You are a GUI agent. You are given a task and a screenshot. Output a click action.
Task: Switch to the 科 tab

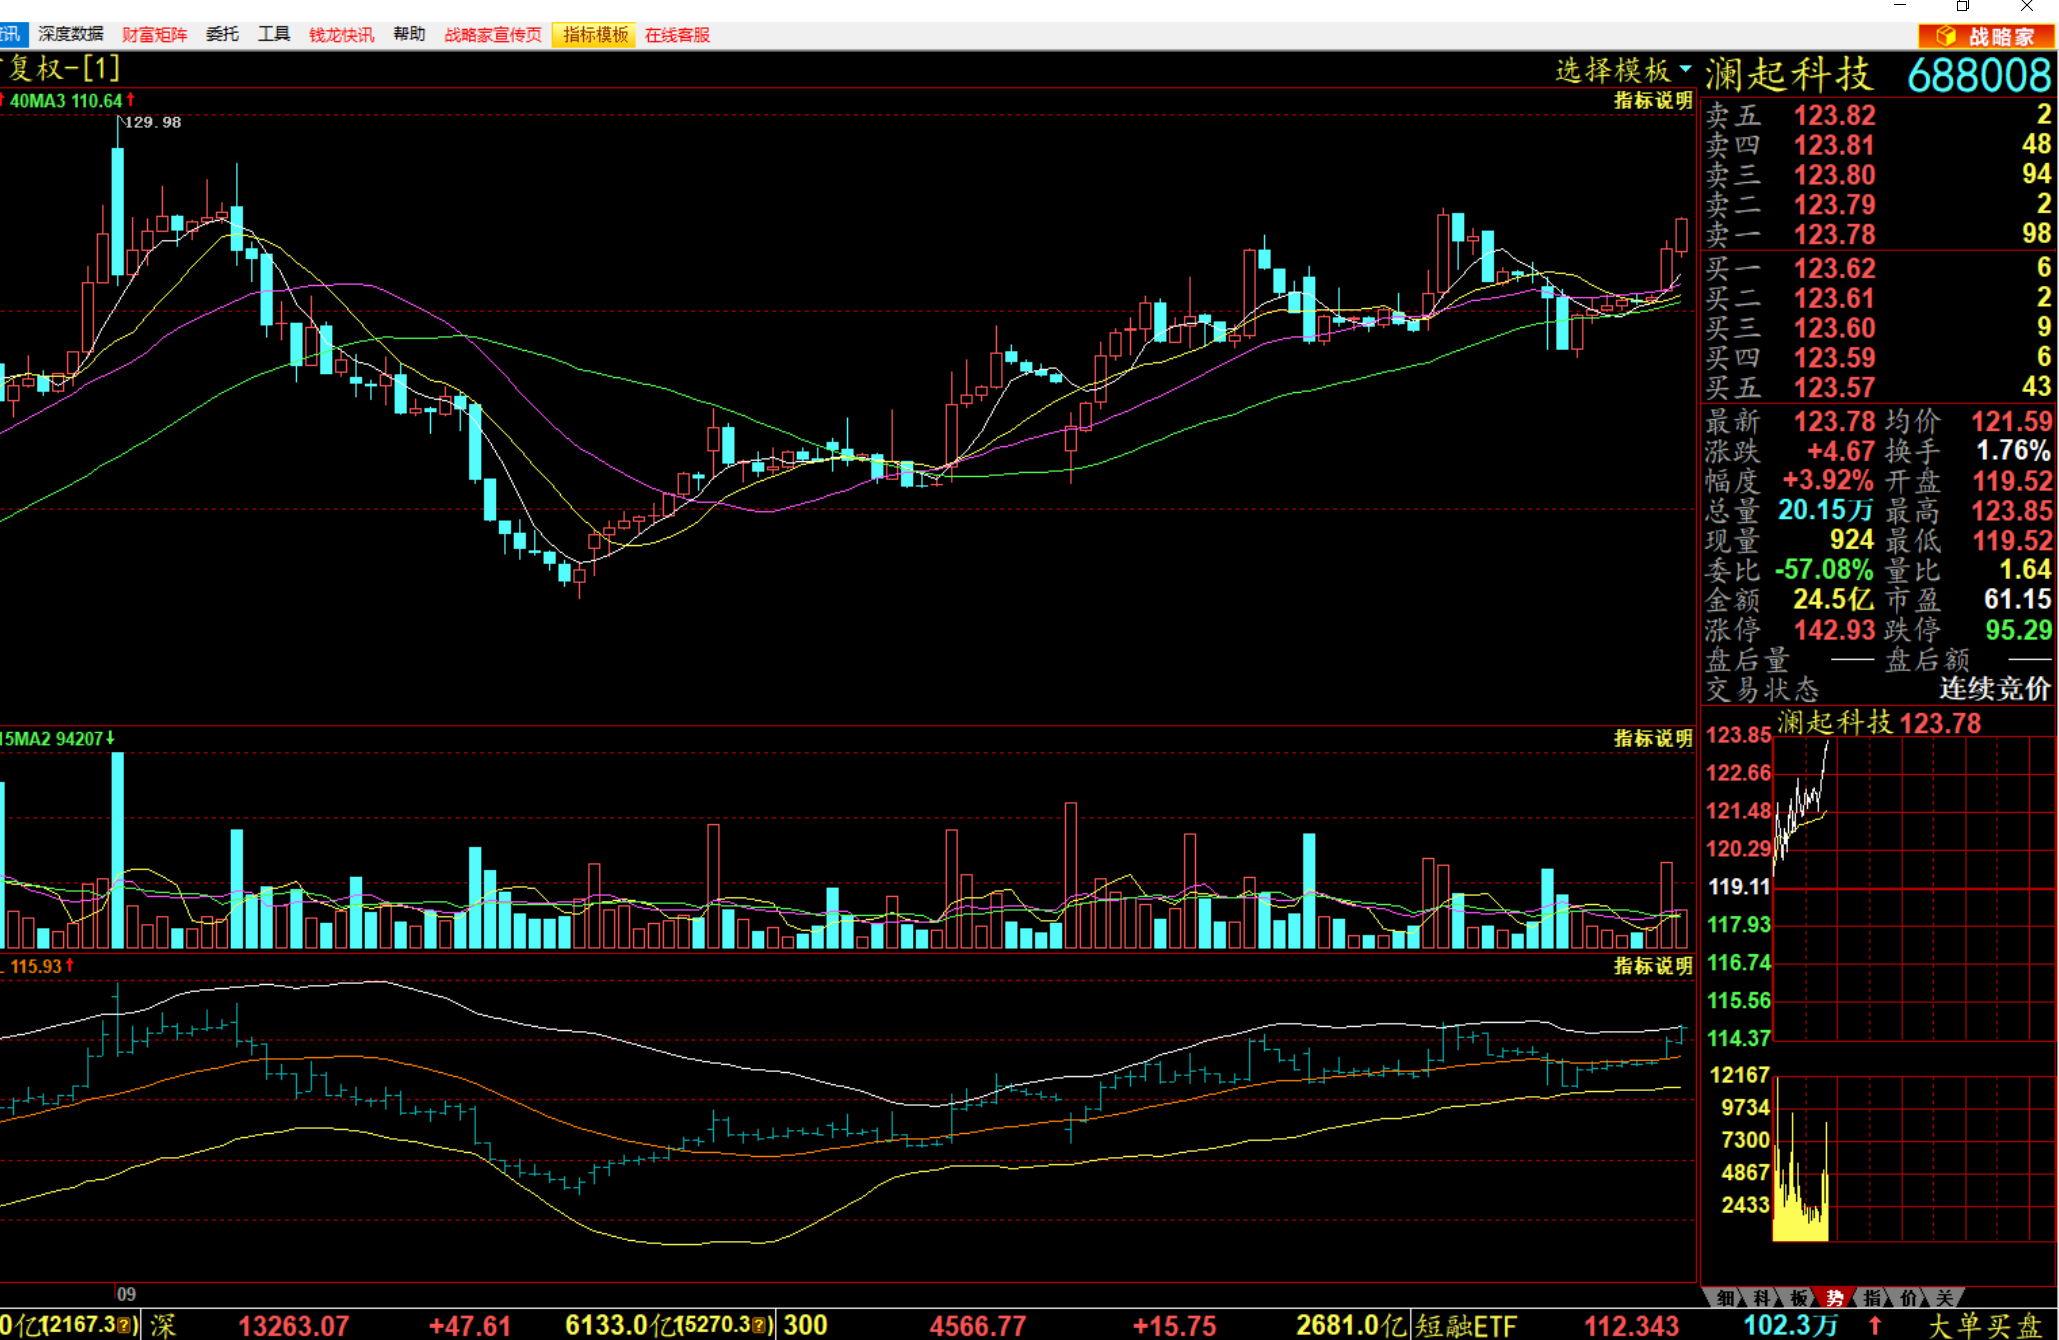pyautogui.click(x=1761, y=1298)
